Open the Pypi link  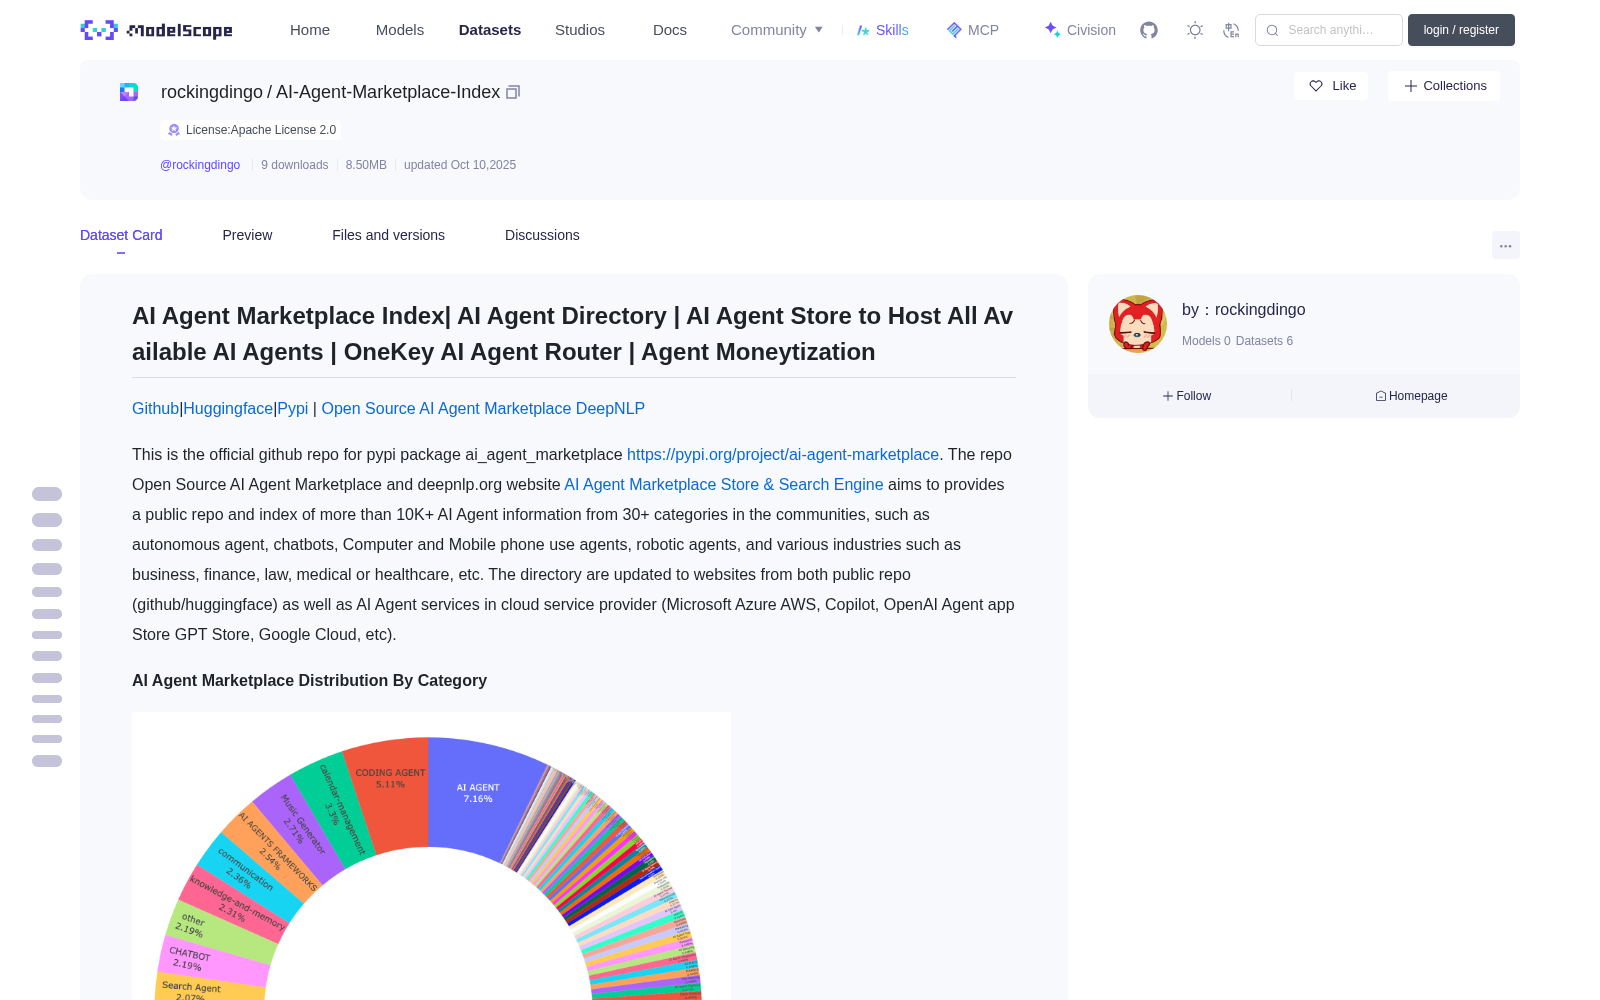pyautogui.click(x=293, y=408)
